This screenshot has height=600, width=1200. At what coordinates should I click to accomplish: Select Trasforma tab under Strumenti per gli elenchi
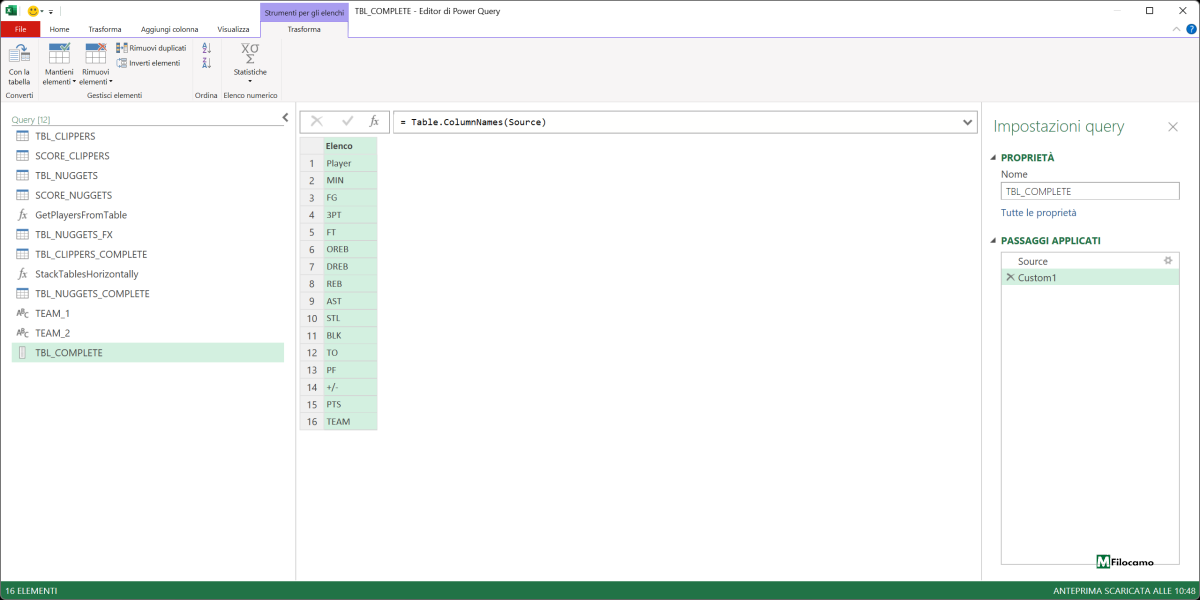pos(304,30)
